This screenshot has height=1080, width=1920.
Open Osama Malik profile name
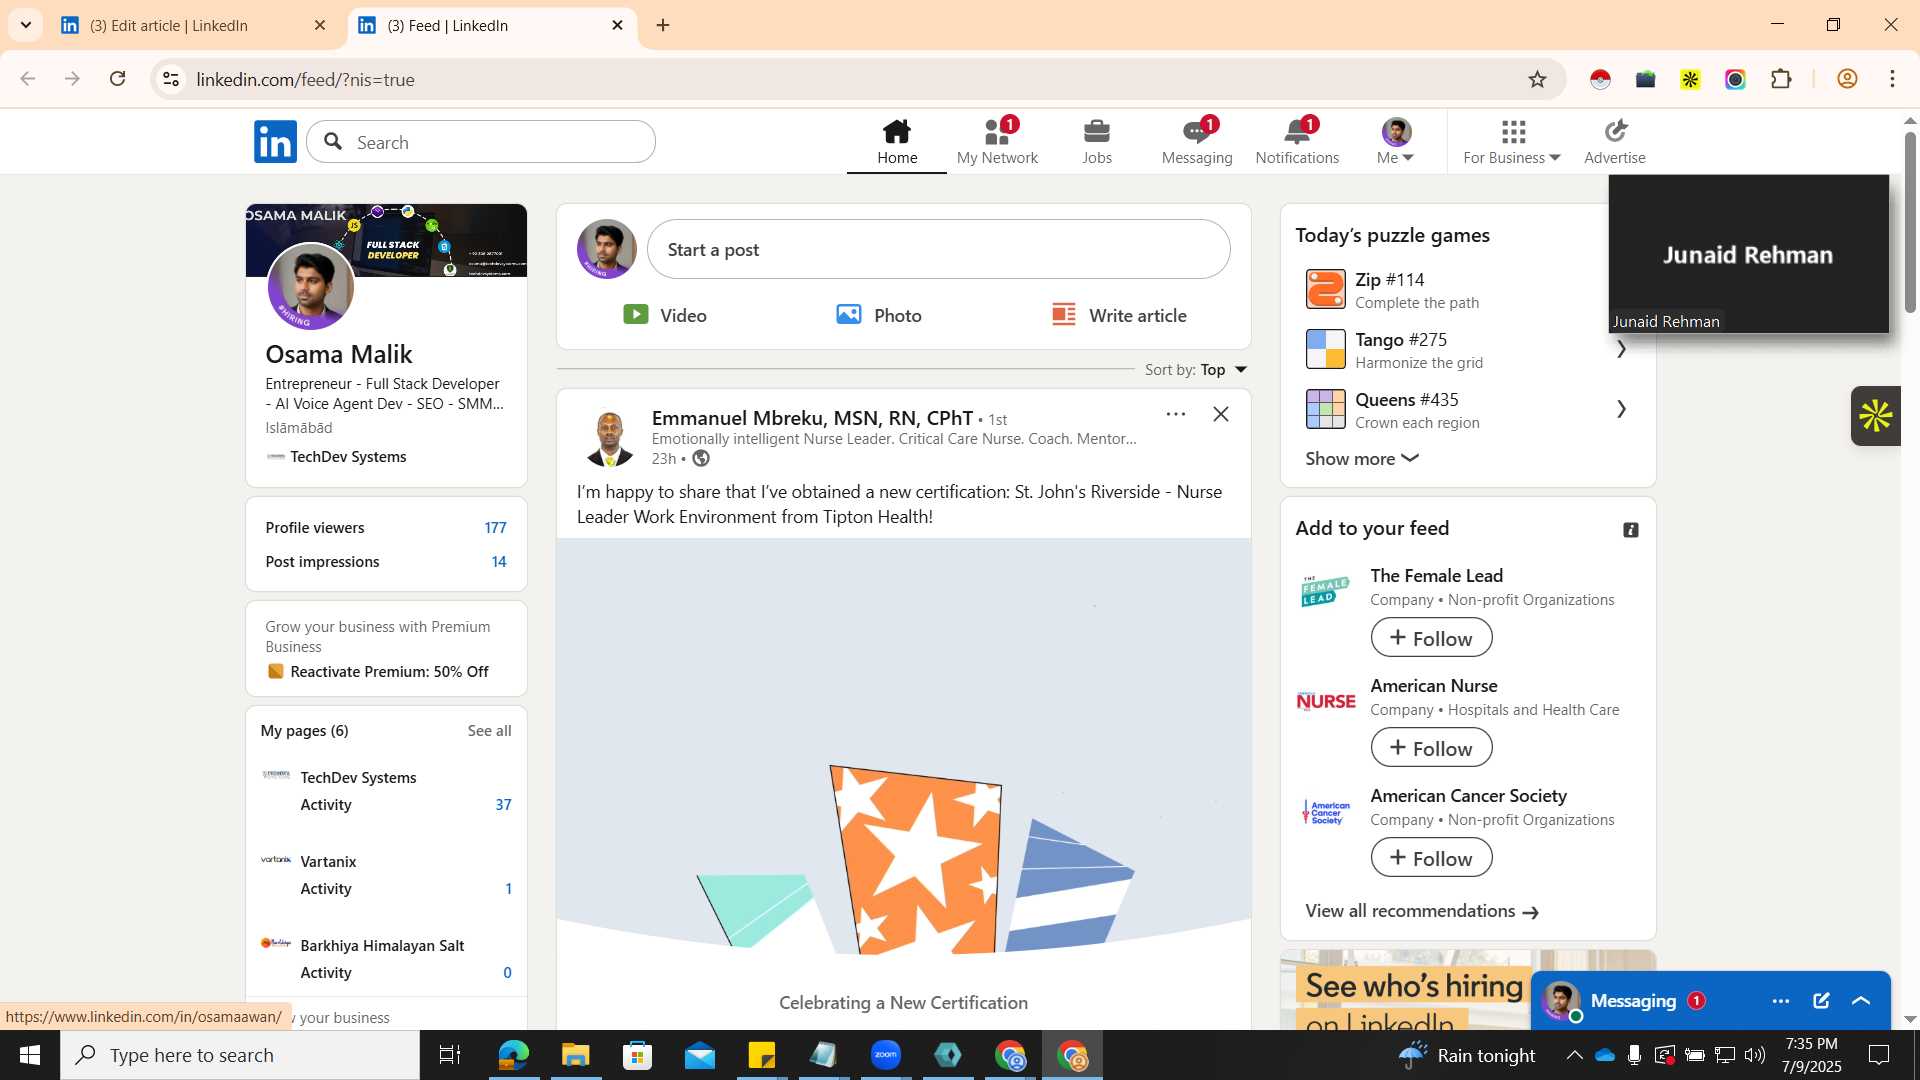pos(339,354)
